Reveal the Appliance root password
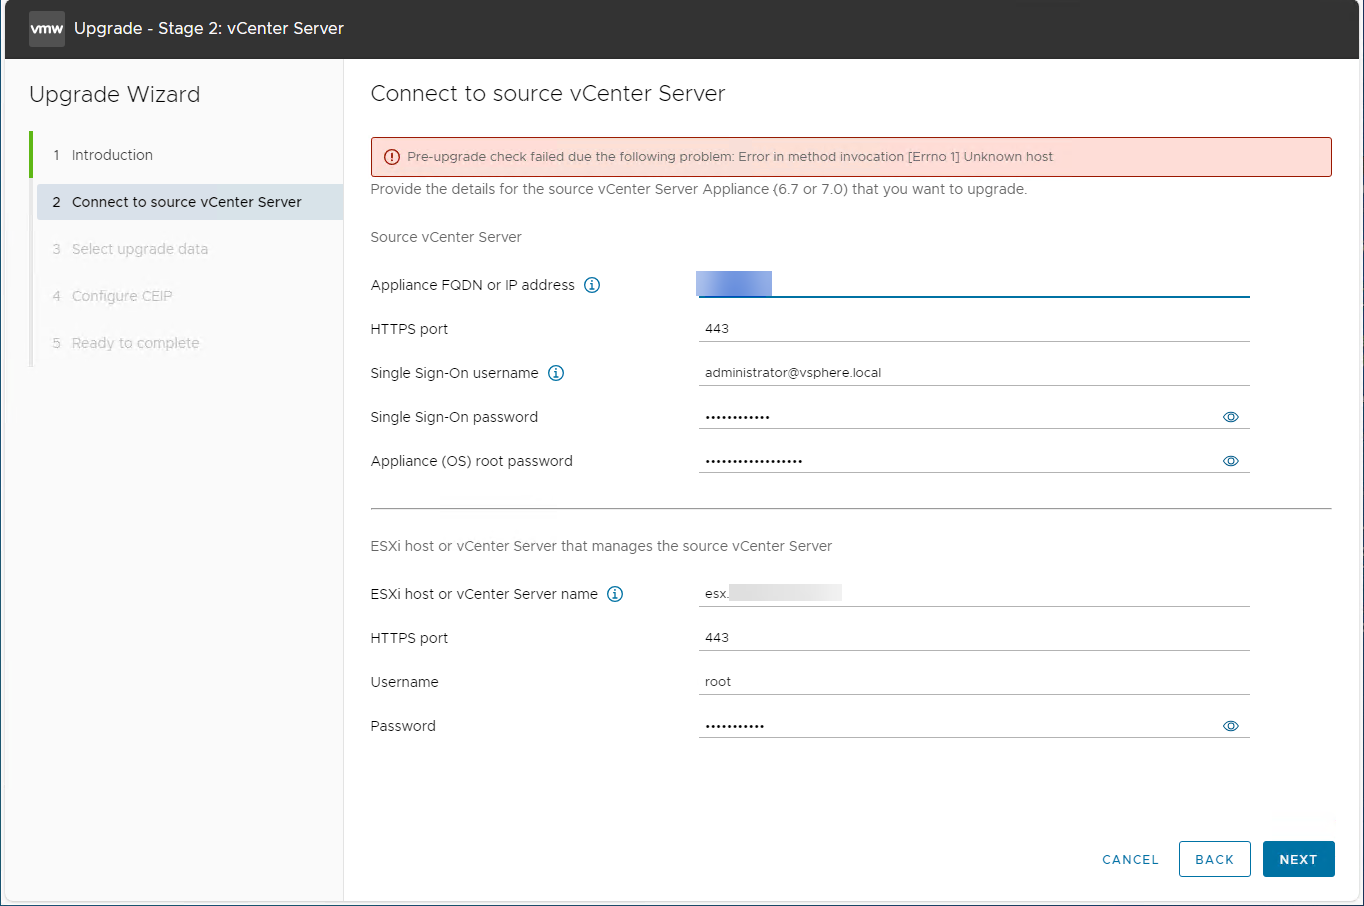 click(1231, 461)
